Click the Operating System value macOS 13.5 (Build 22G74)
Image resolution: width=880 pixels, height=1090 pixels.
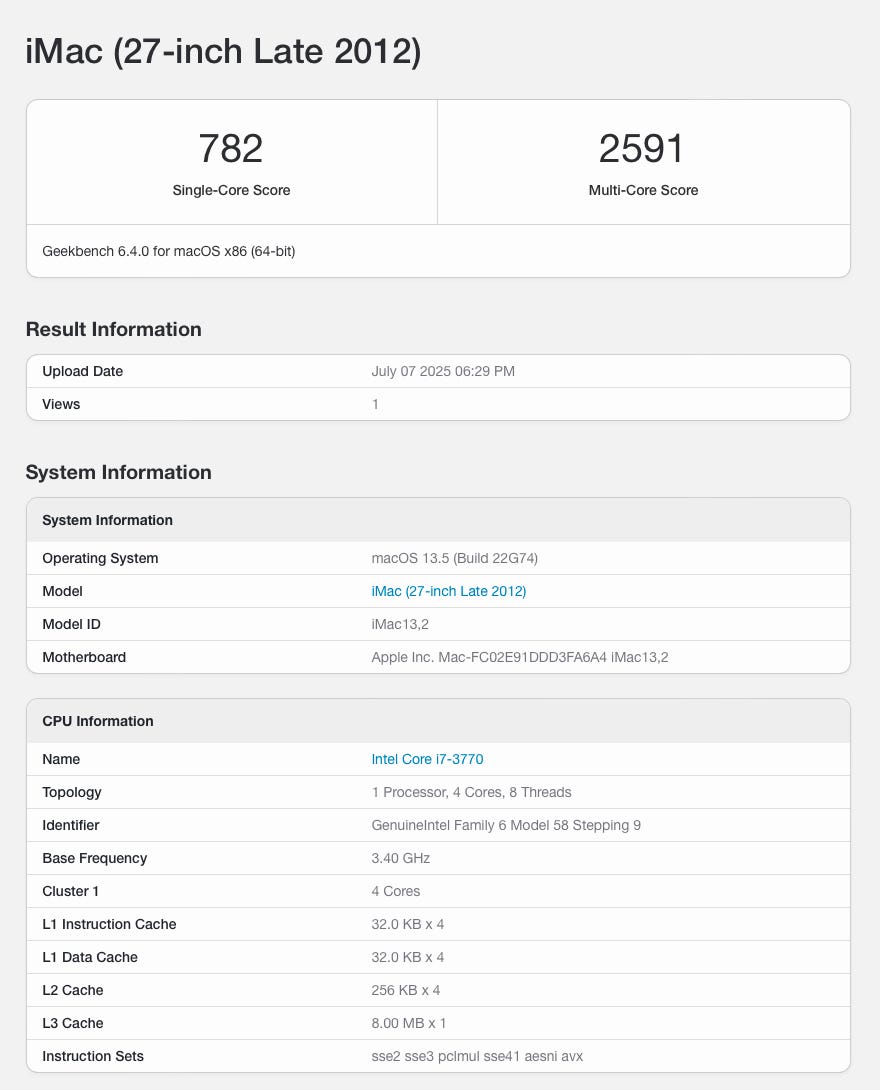click(455, 558)
